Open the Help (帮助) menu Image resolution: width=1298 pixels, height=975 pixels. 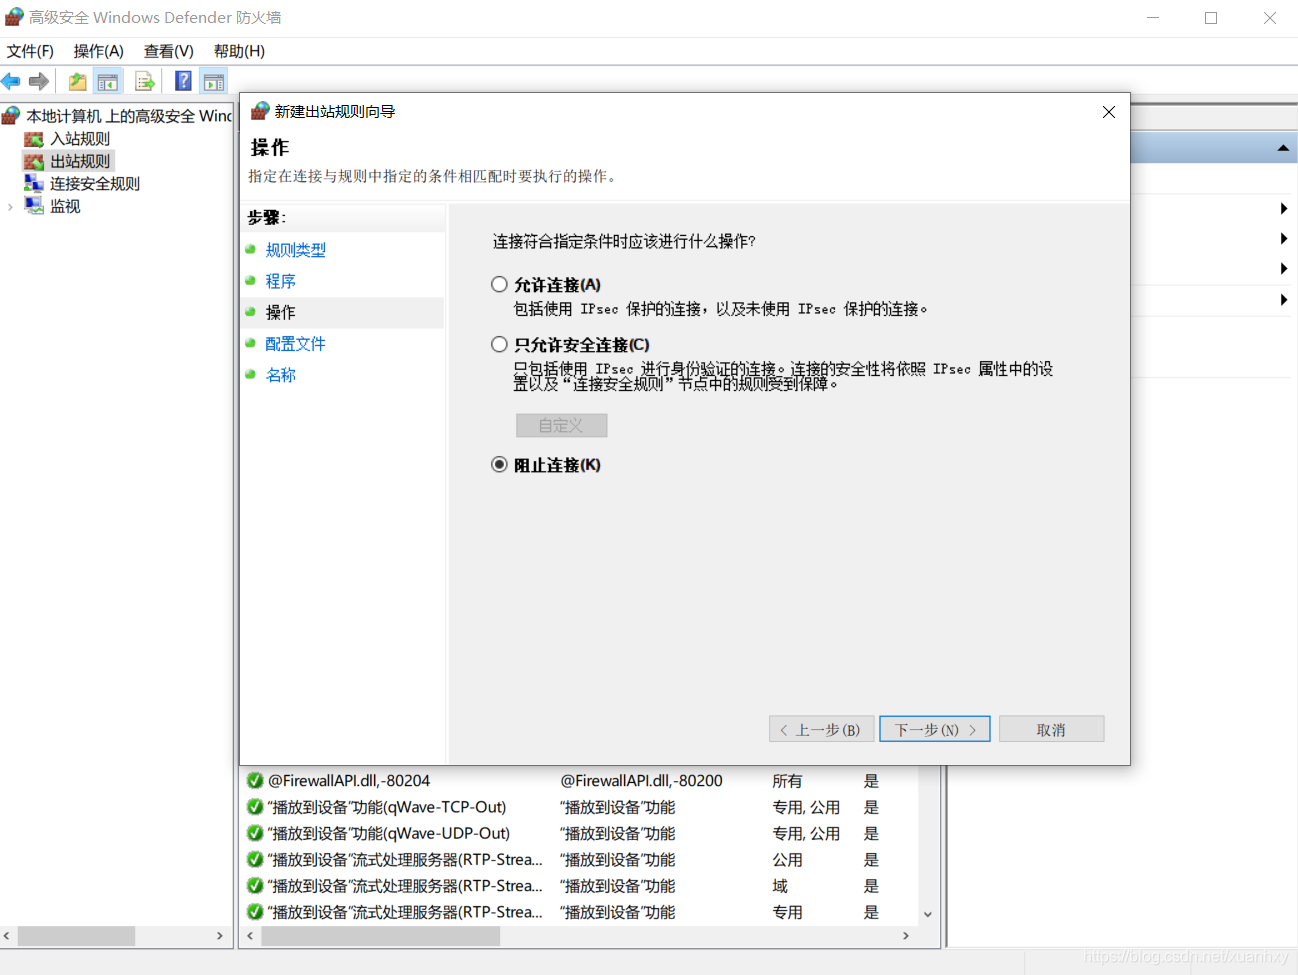[239, 51]
